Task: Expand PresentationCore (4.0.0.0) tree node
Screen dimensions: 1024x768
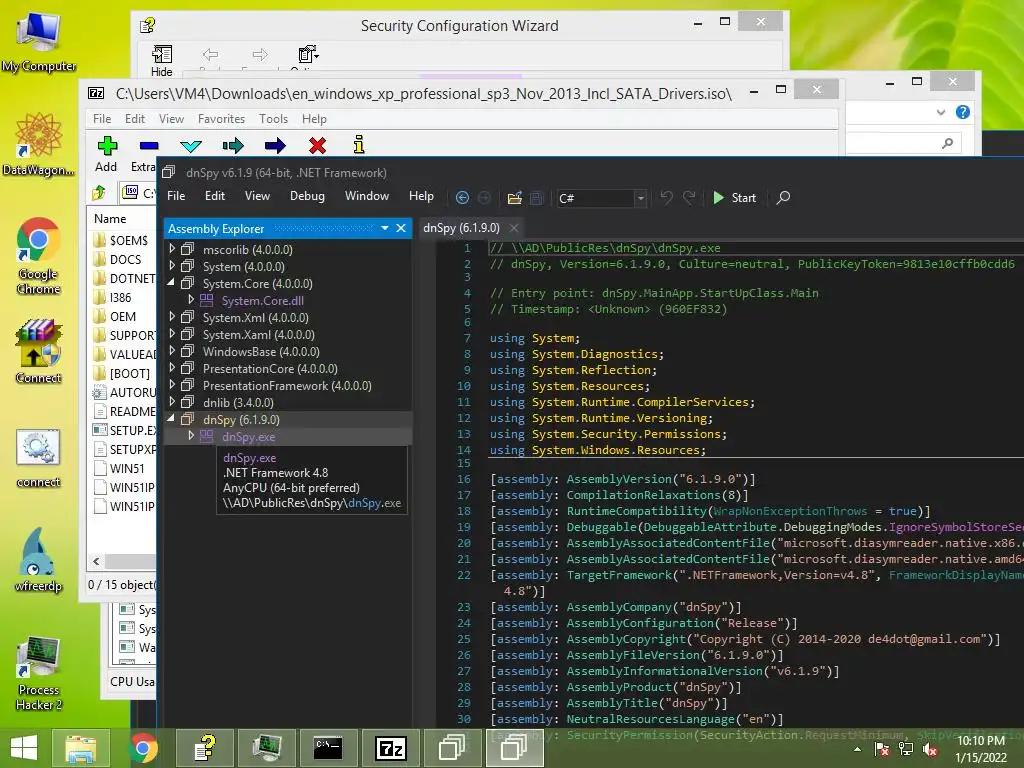Action: [x=172, y=368]
